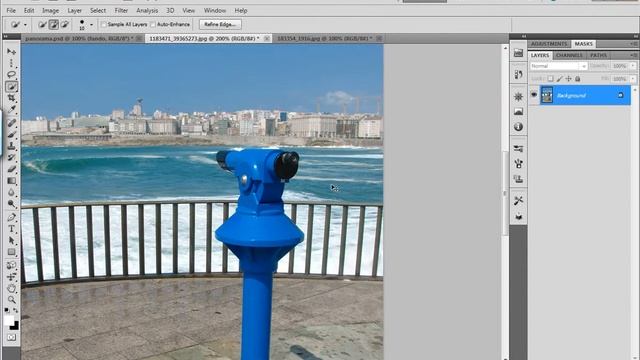Switch to the Channels tab
Image resolution: width=640 pixels, height=360 pixels.
click(x=569, y=55)
